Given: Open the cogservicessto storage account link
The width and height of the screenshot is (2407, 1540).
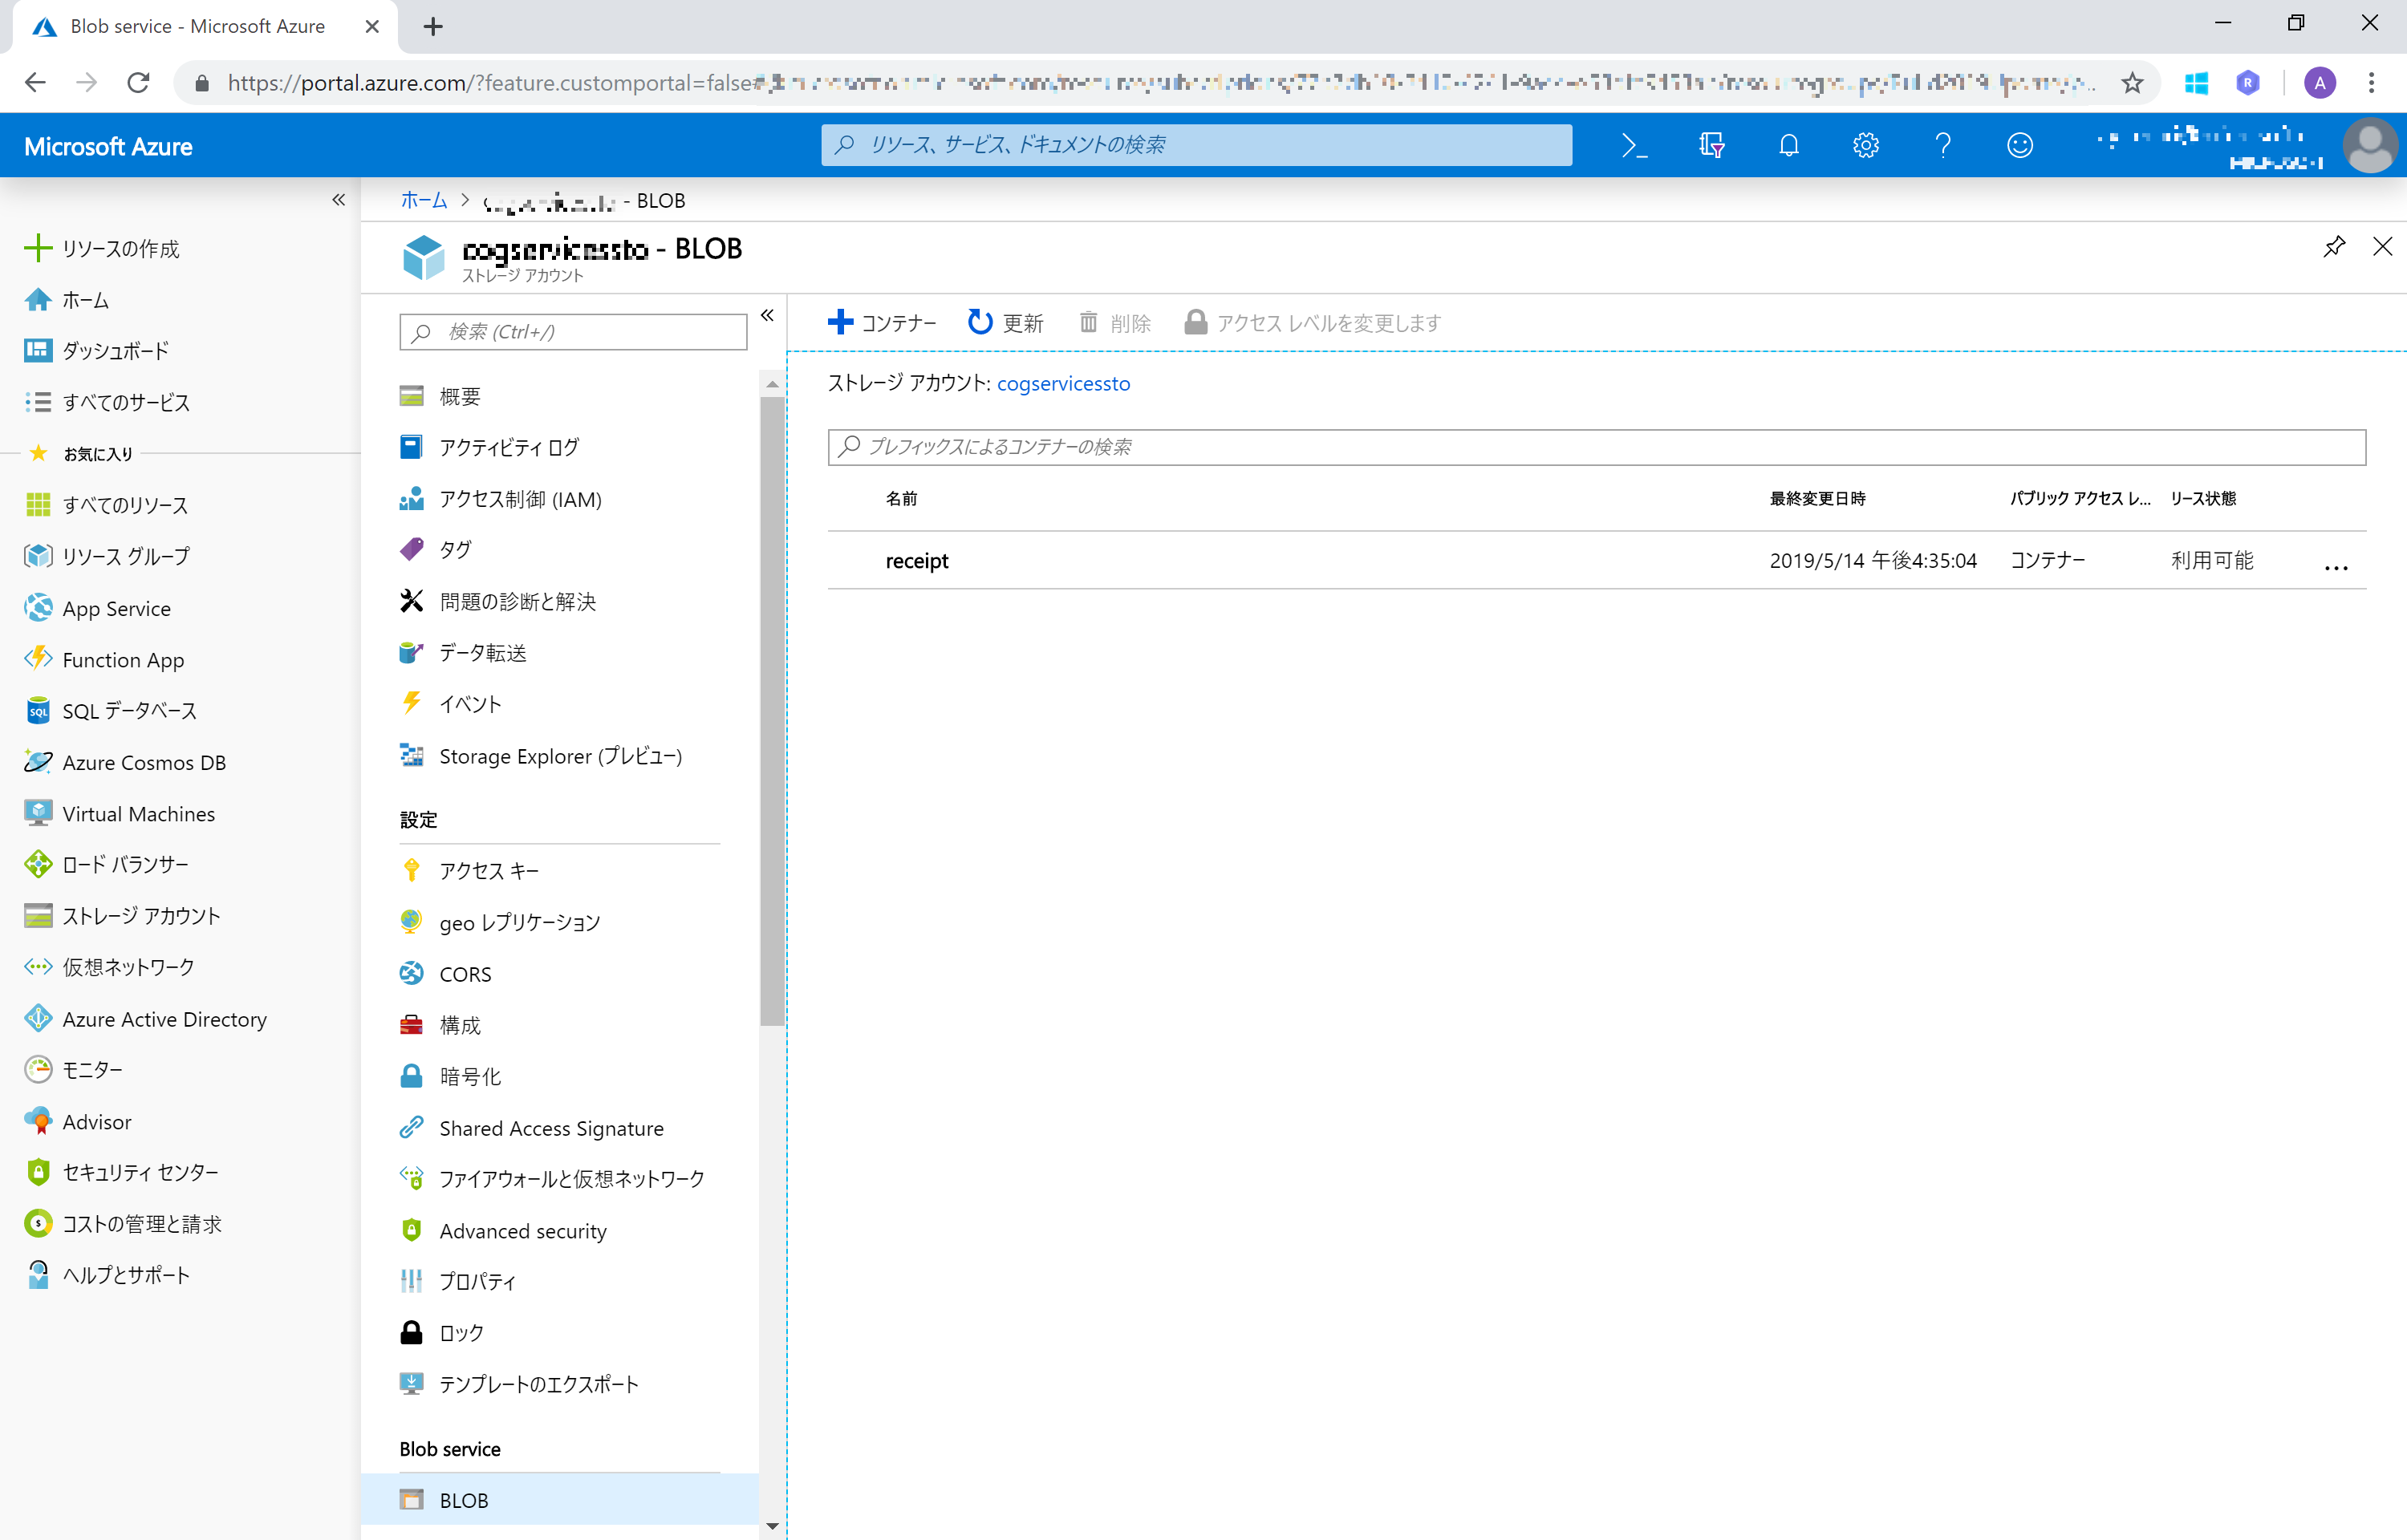Looking at the screenshot, I should (x=1063, y=384).
